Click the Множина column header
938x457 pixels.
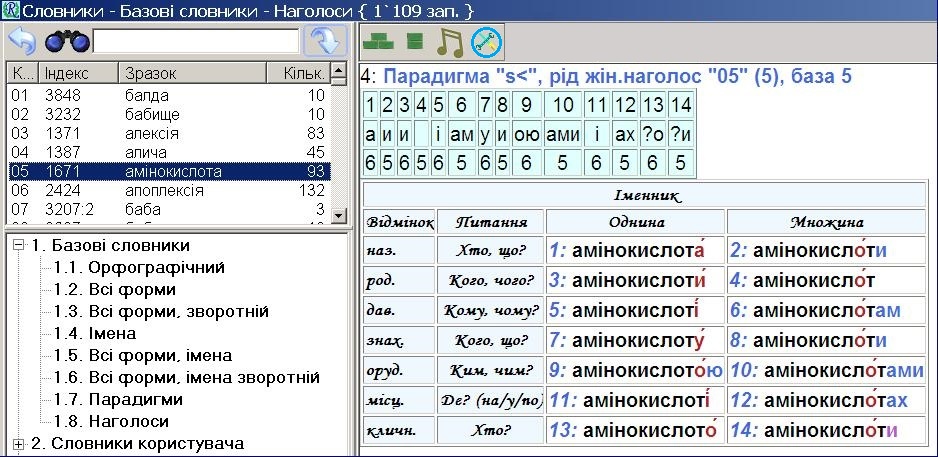[826, 222]
